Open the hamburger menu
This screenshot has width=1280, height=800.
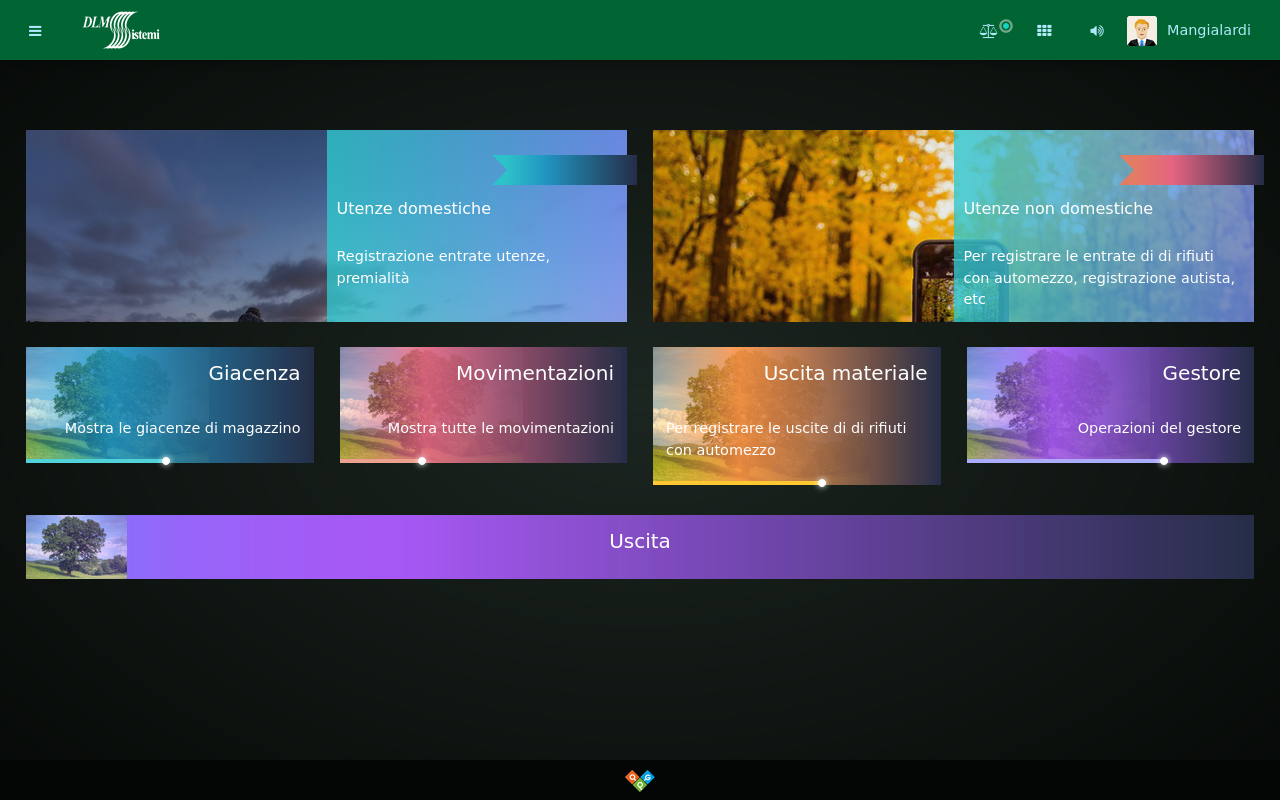point(35,31)
